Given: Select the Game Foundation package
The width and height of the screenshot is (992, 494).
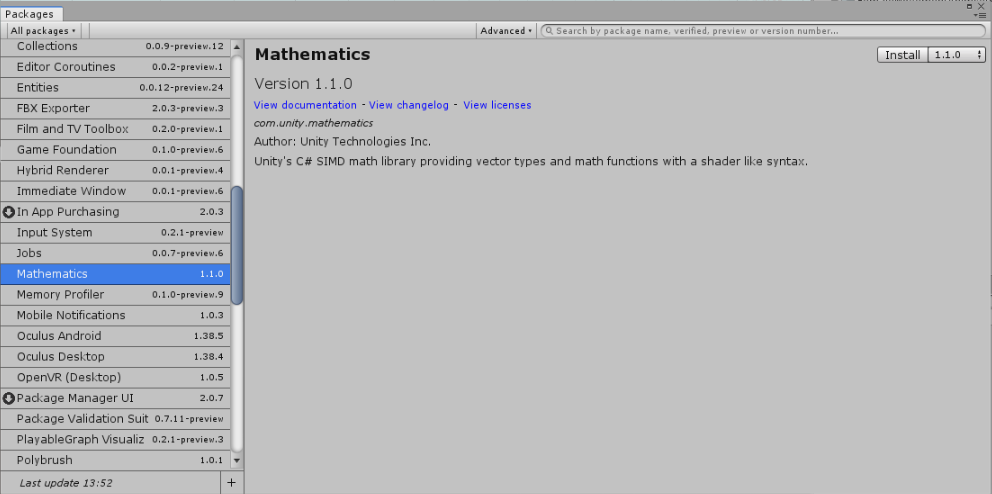Looking at the screenshot, I should 115,150.
